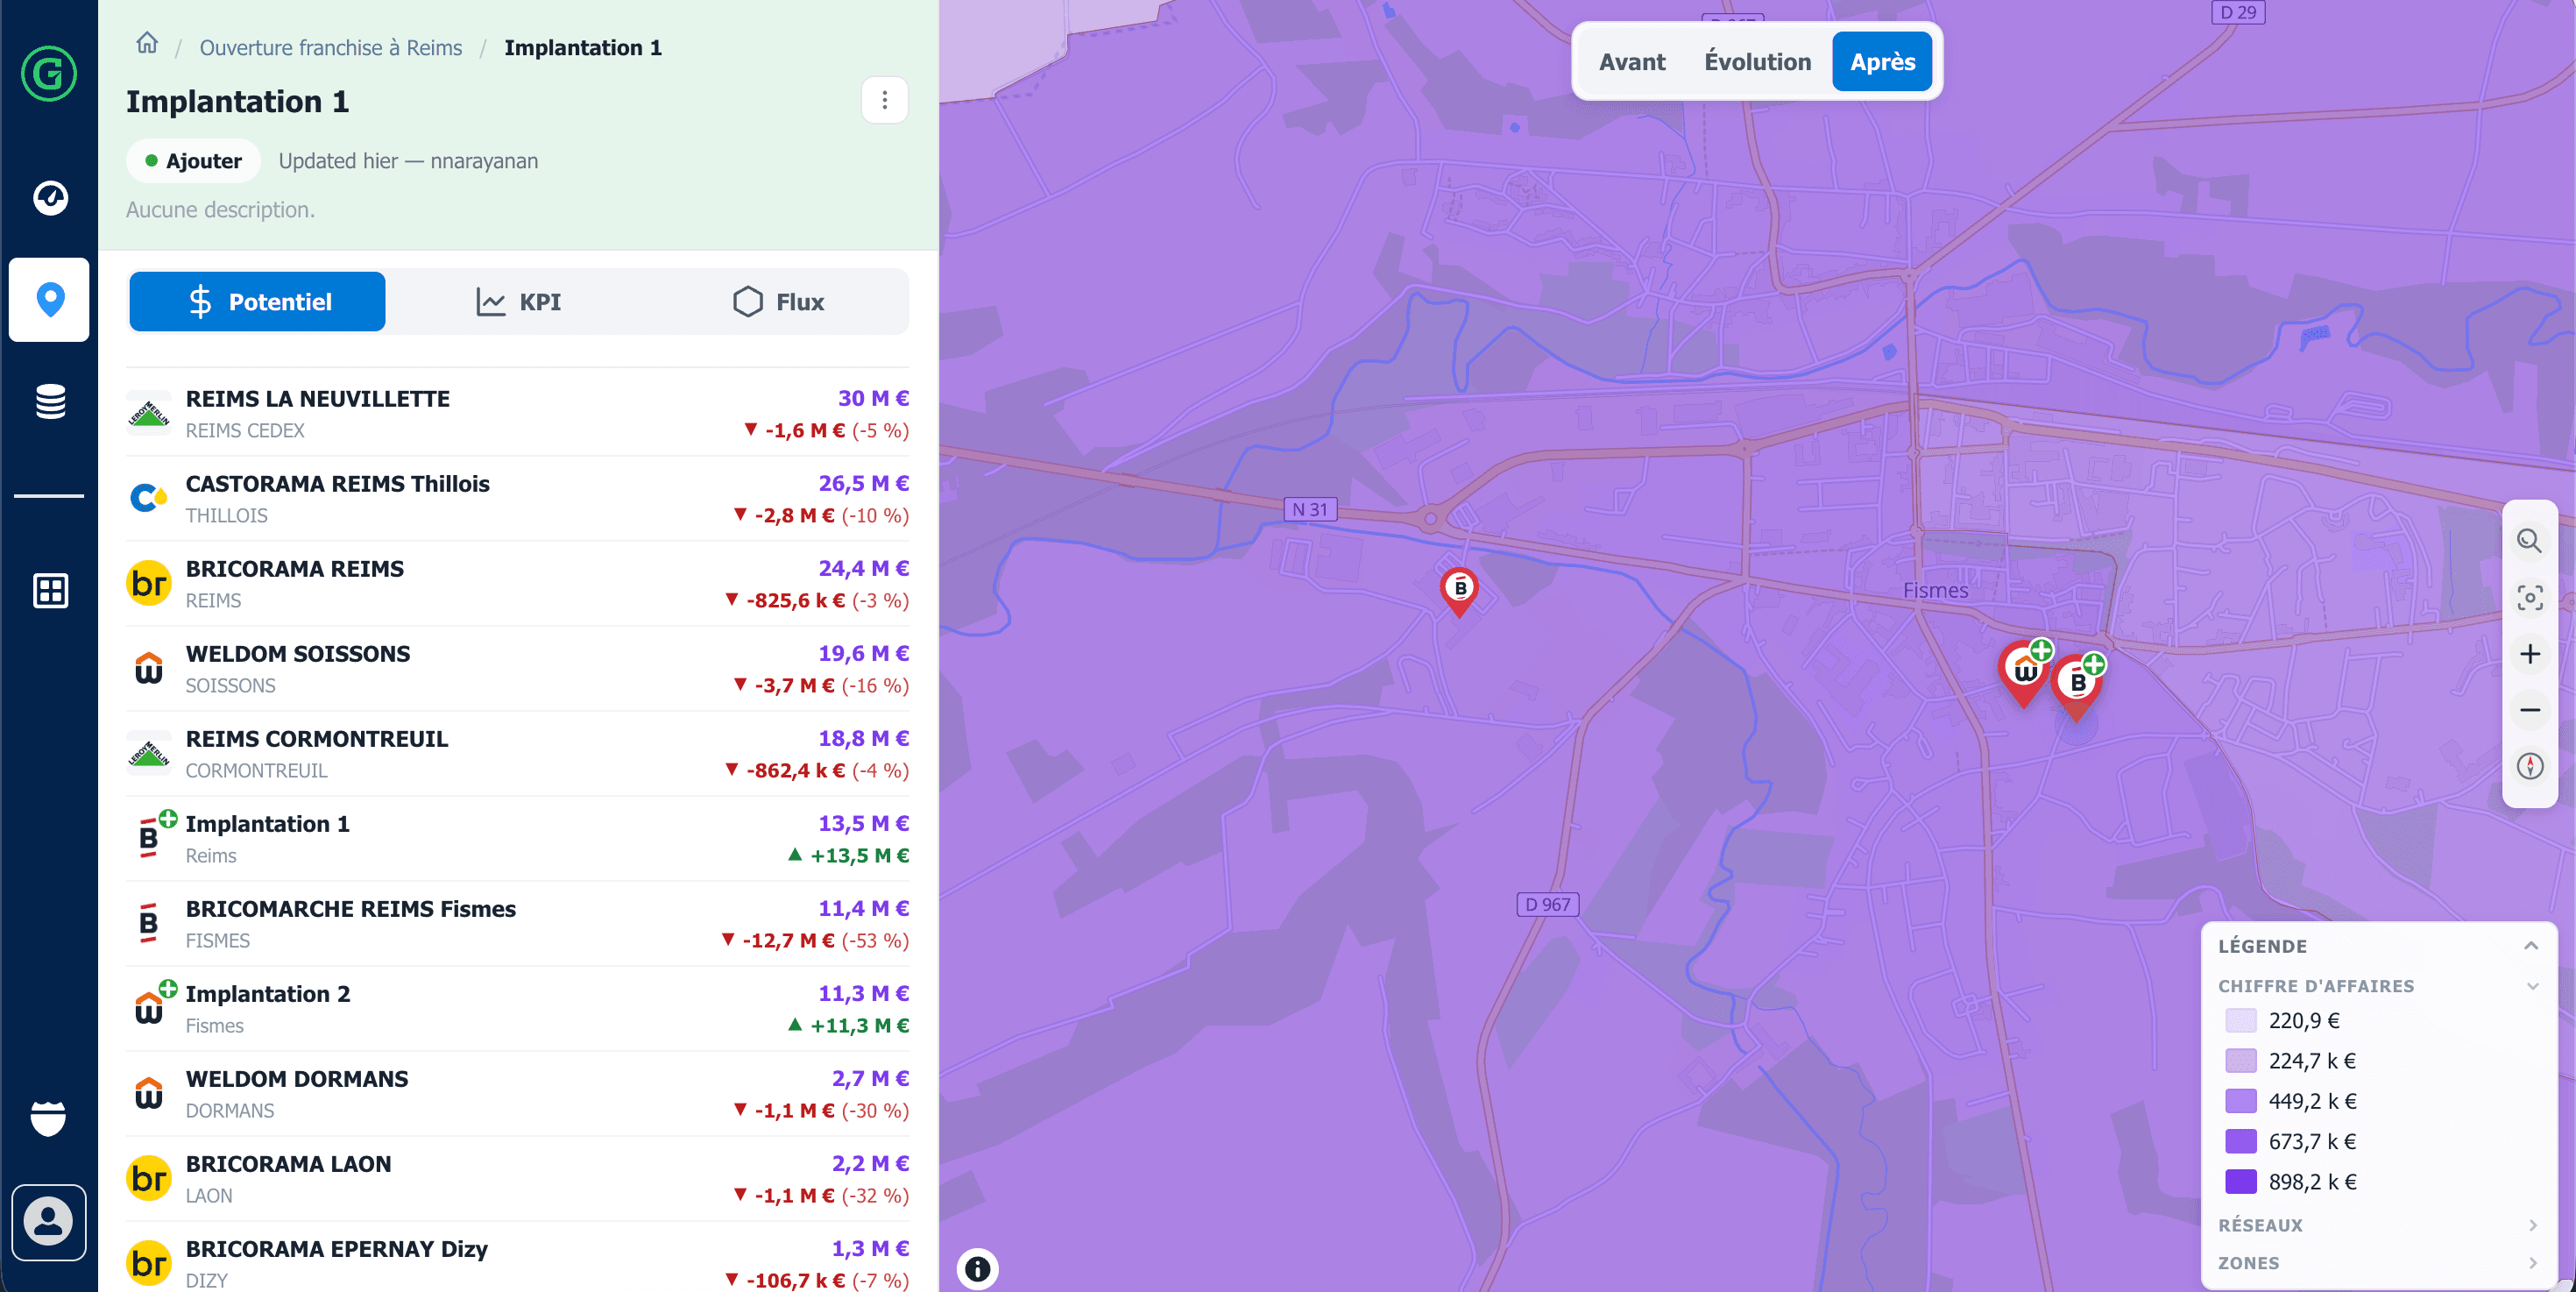The width and height of the screenshot is (2576, 1292).
Task: Open the BRICOMARCHE REIMS Fismes row
Action: (518, 924)
